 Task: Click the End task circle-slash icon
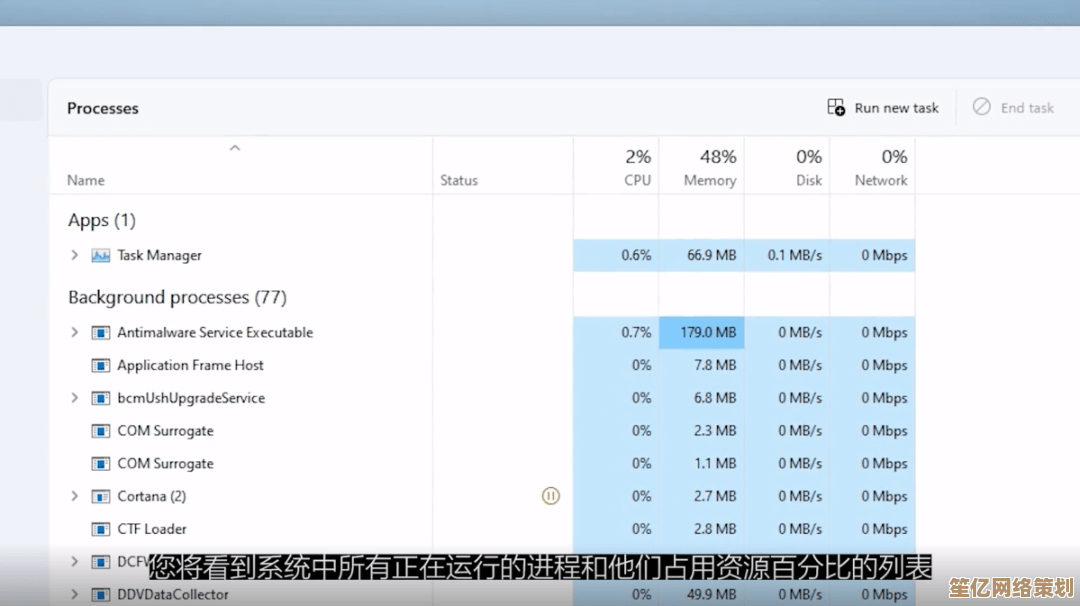click(982, 107)
